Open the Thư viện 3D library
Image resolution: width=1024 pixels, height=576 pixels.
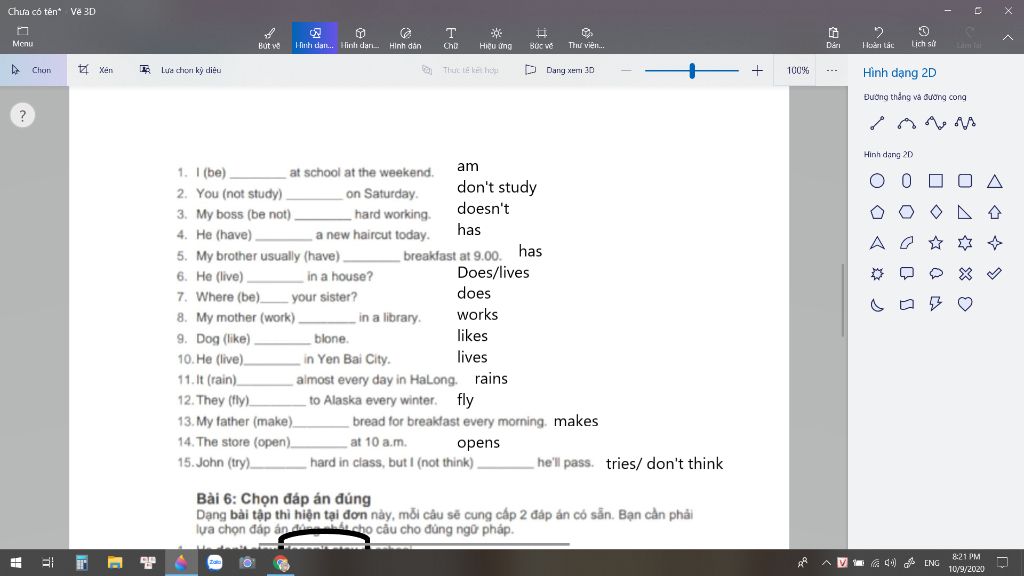pyautogui.click(x=586, y=38)
